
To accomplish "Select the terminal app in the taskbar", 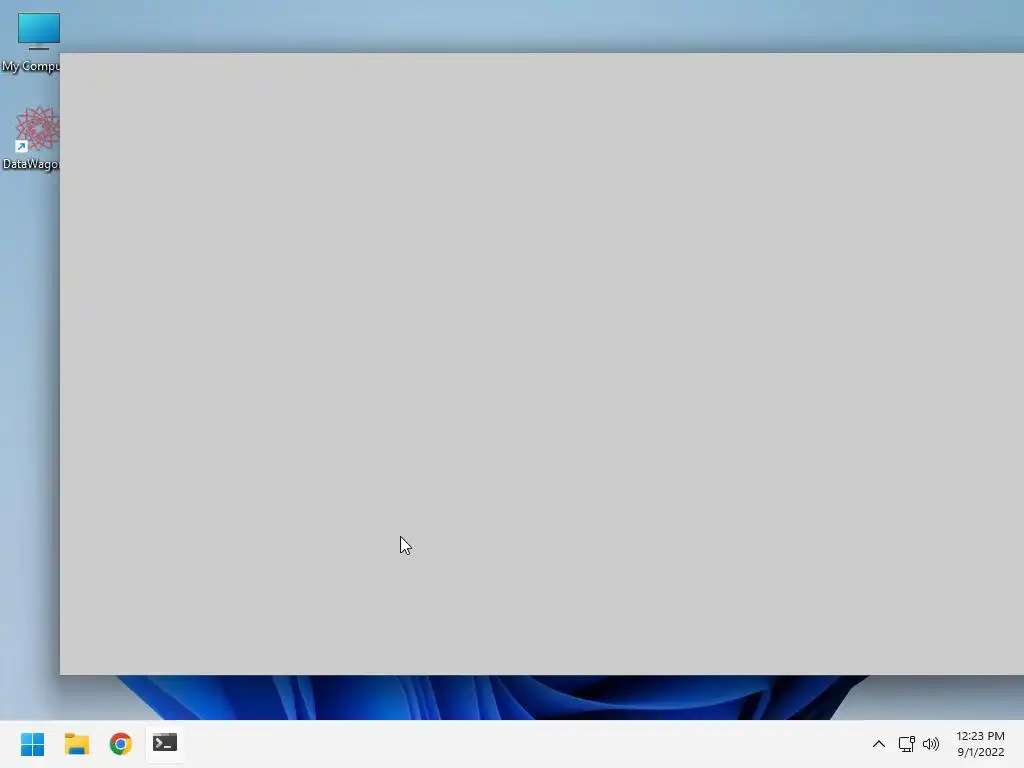I will click(x=165, y=743).
